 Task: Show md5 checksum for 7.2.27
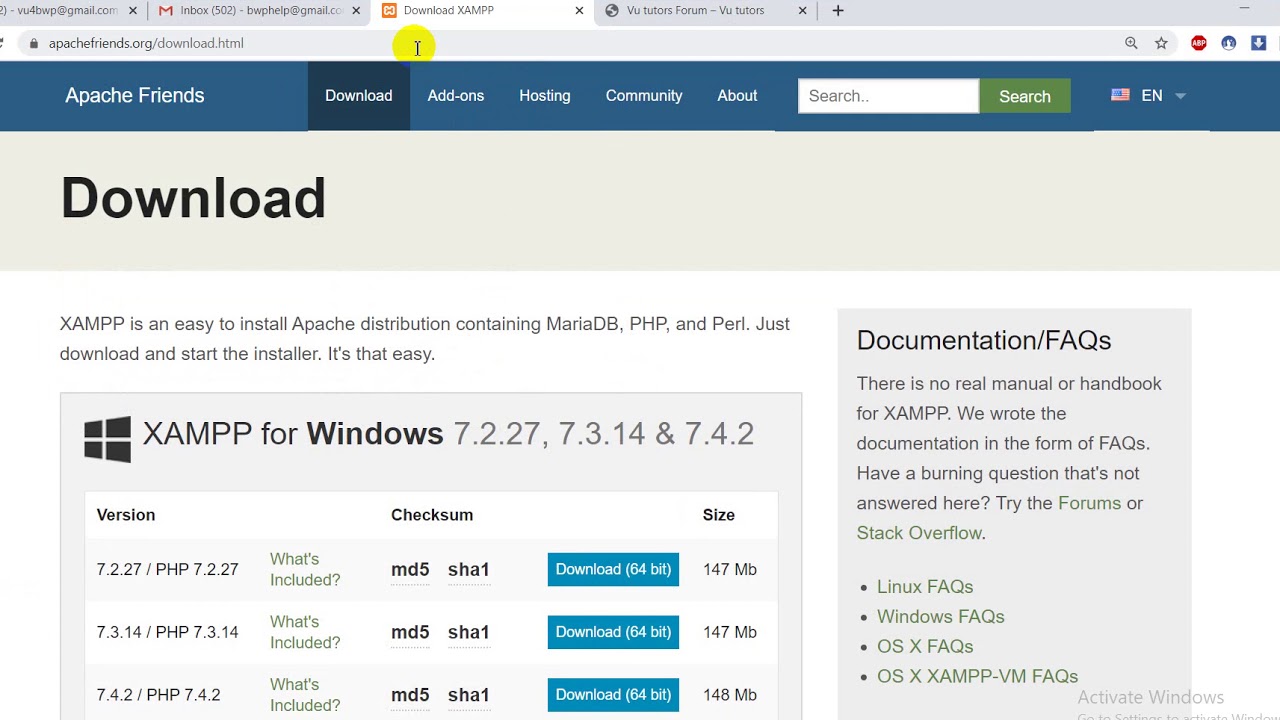pos(410,570)
